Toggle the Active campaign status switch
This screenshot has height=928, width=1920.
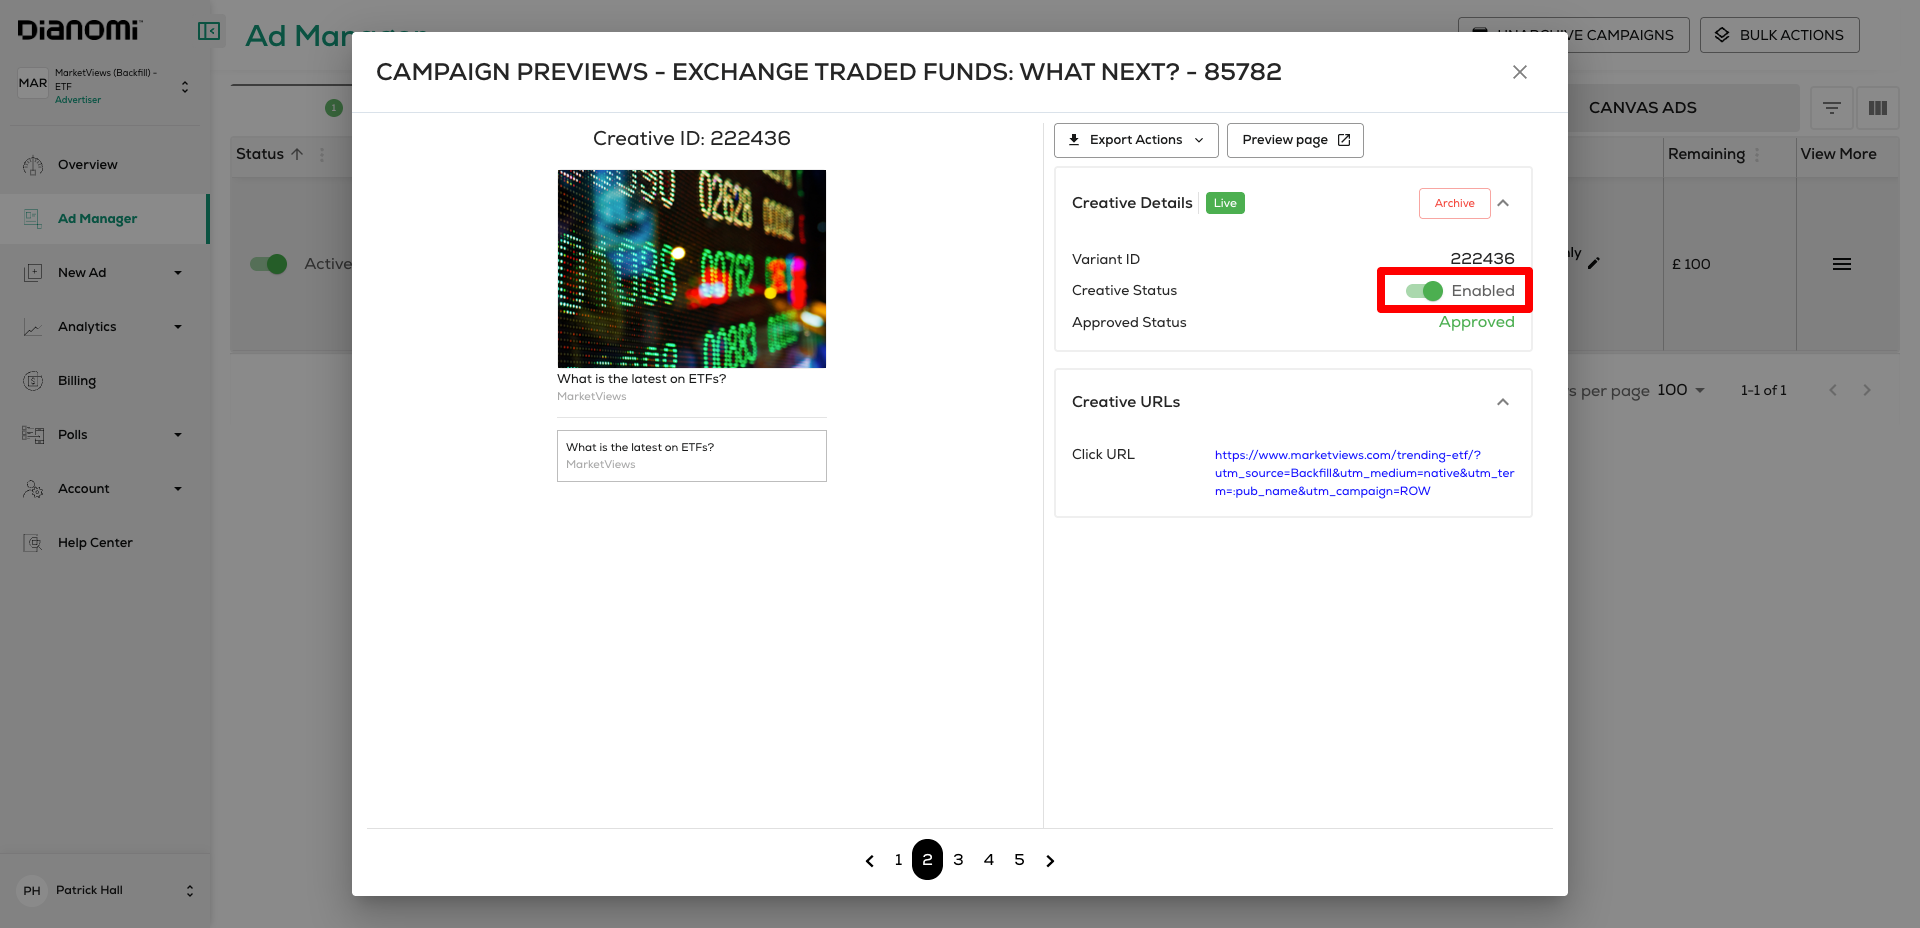[268, 264]
